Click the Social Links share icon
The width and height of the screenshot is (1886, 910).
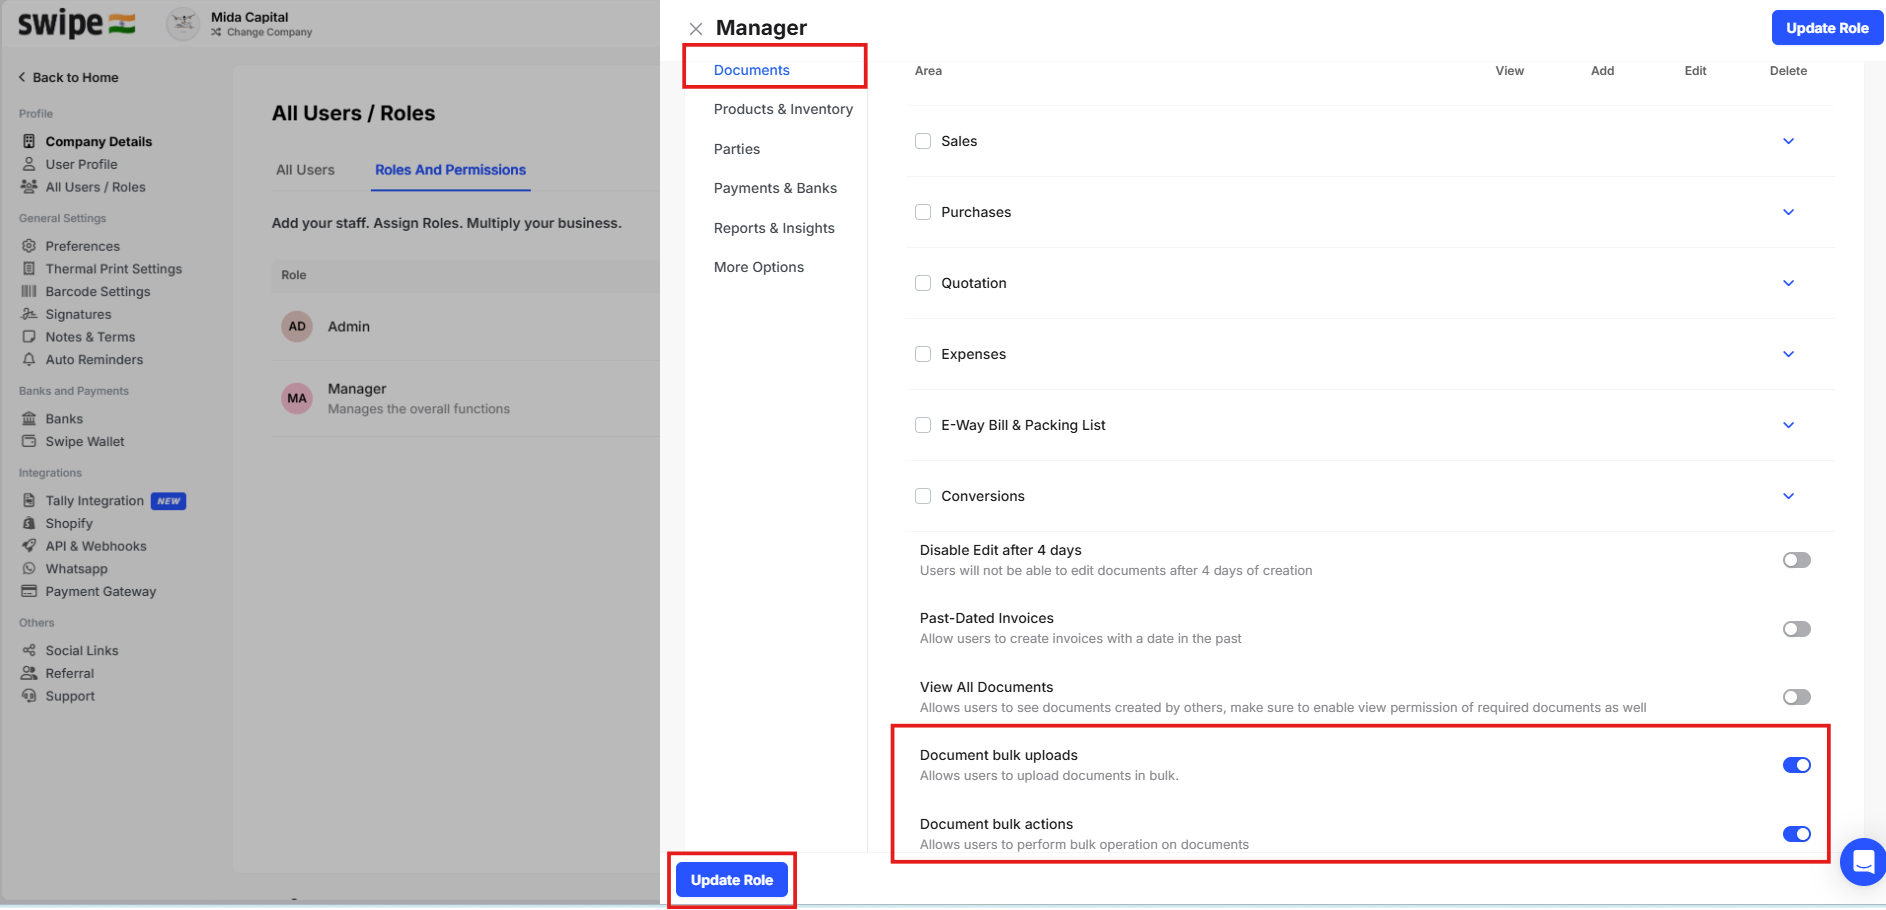click(x=29, y=650)
